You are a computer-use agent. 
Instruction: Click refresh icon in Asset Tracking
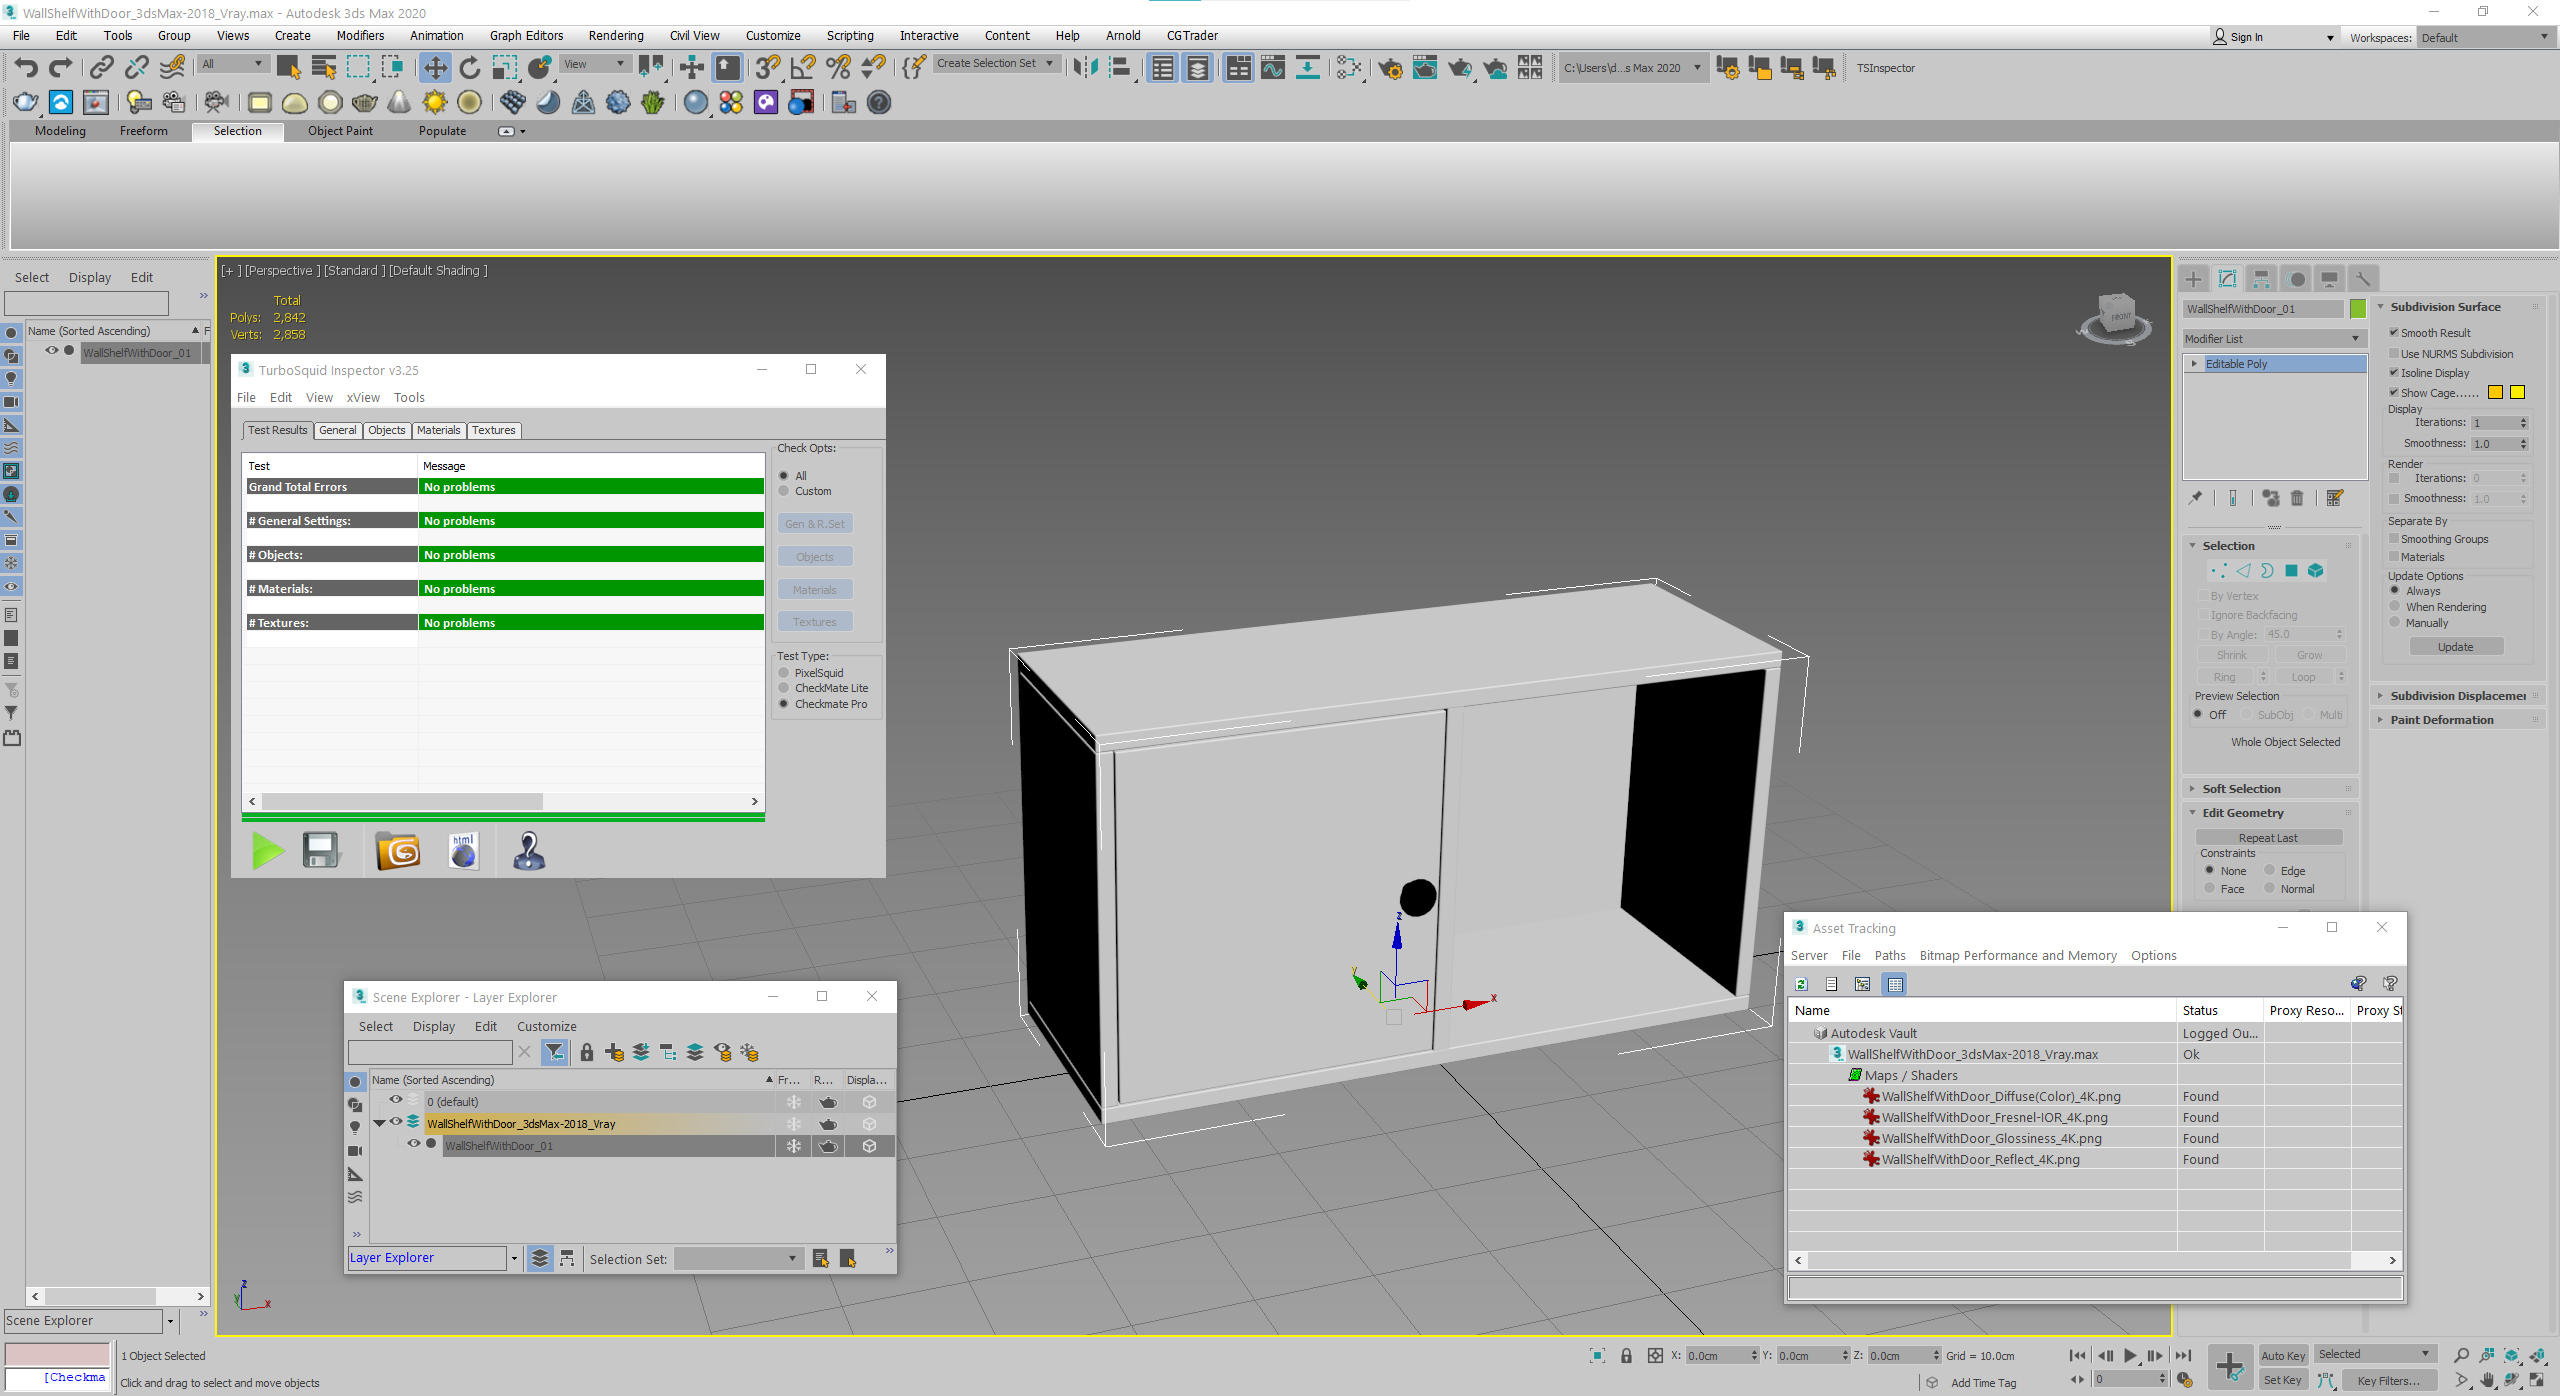point(1801,984)
